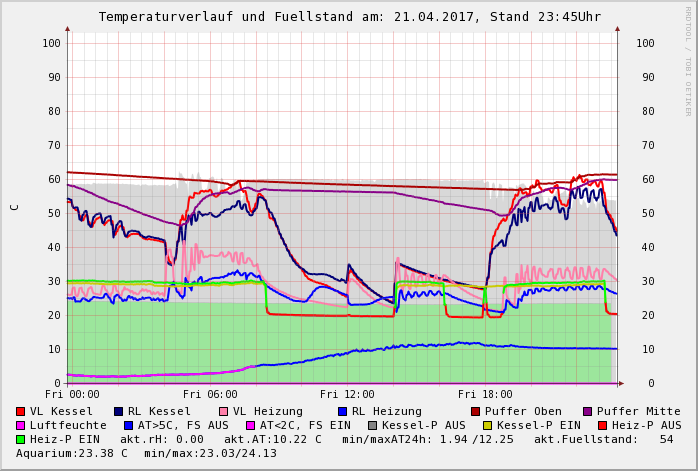Click the Fri 06:00 time axis label
Image resolution: width=698 pixels, height=471 pixels.
pyautogui.click(x=210, y=394)
